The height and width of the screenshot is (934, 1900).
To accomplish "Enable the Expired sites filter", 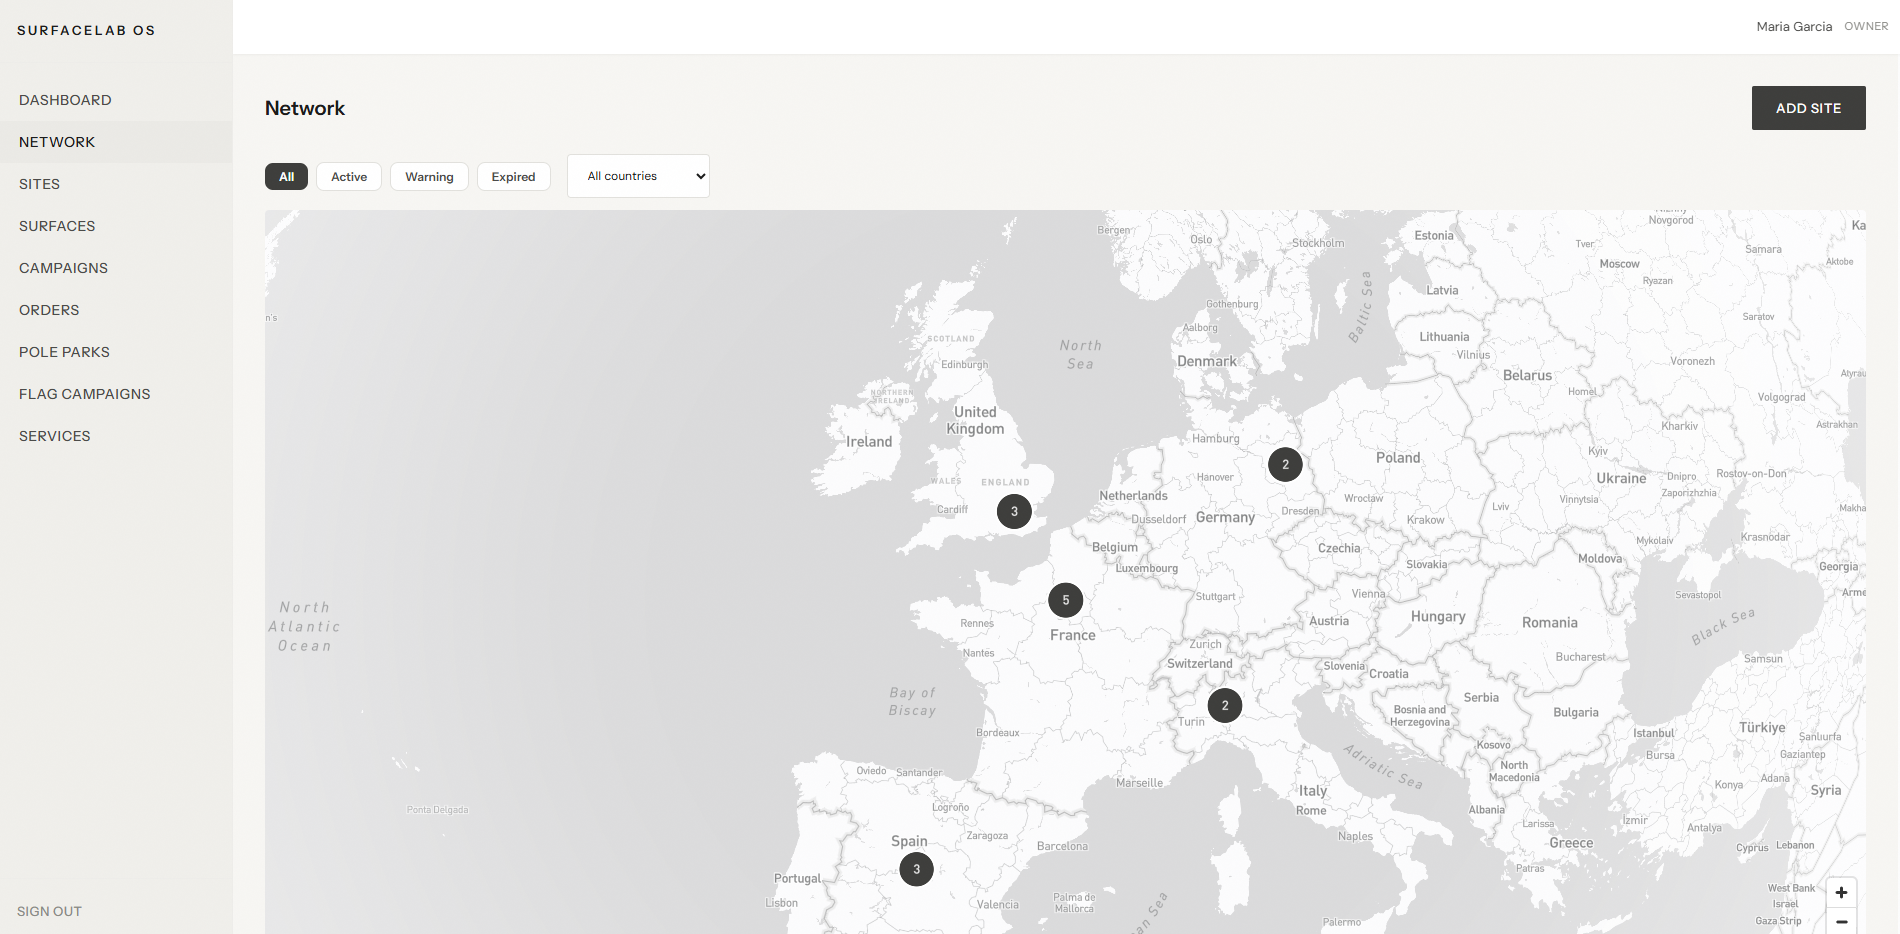I will tap(513, 176).
